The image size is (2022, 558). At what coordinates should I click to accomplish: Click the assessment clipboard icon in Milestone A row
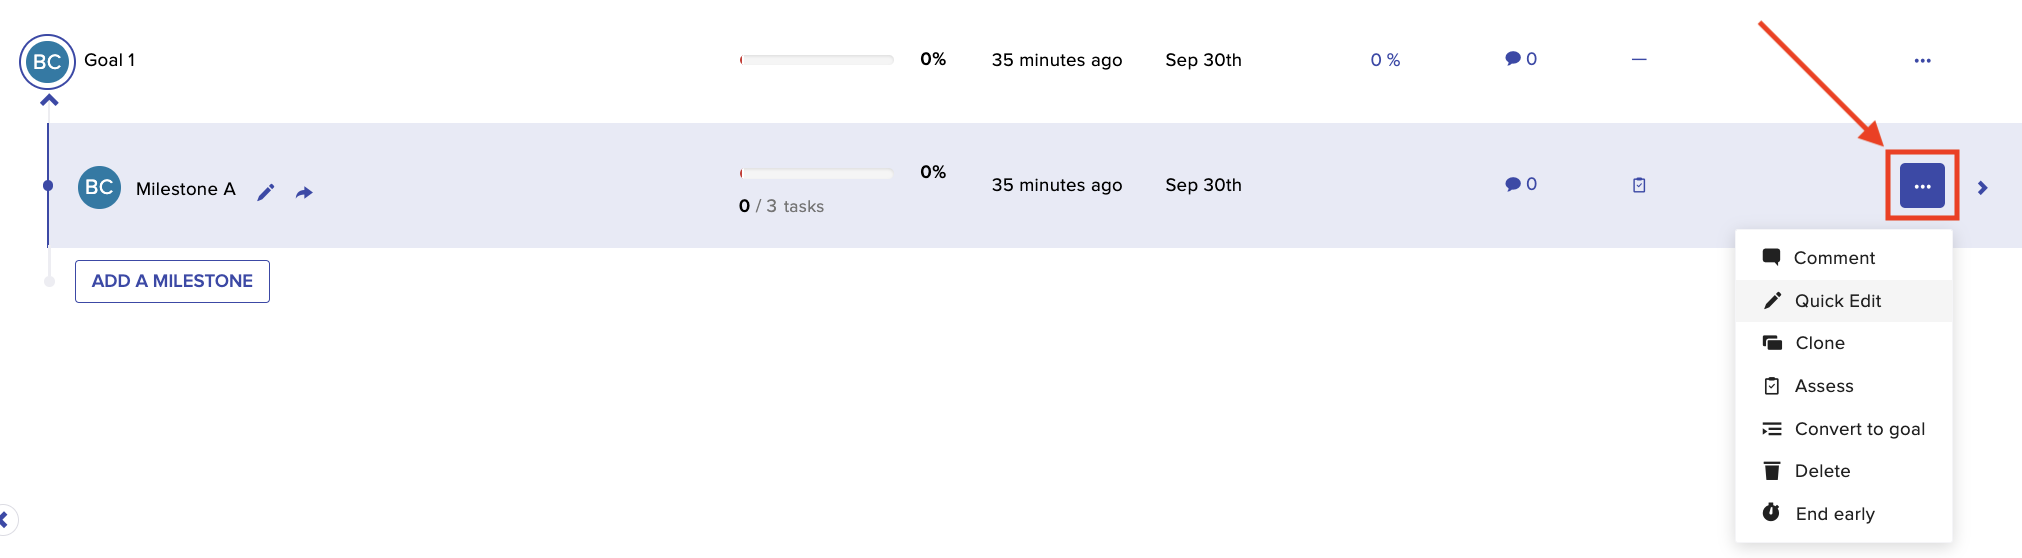(x=1639, y=185)
